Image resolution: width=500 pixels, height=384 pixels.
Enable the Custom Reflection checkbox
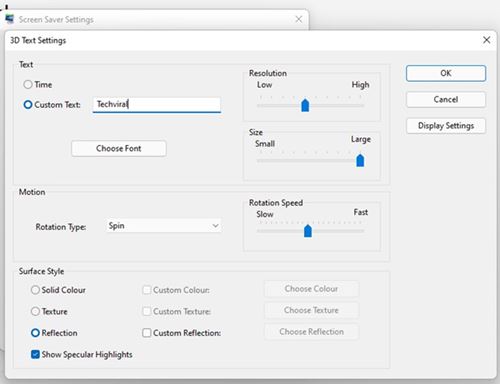click(146, 333)
